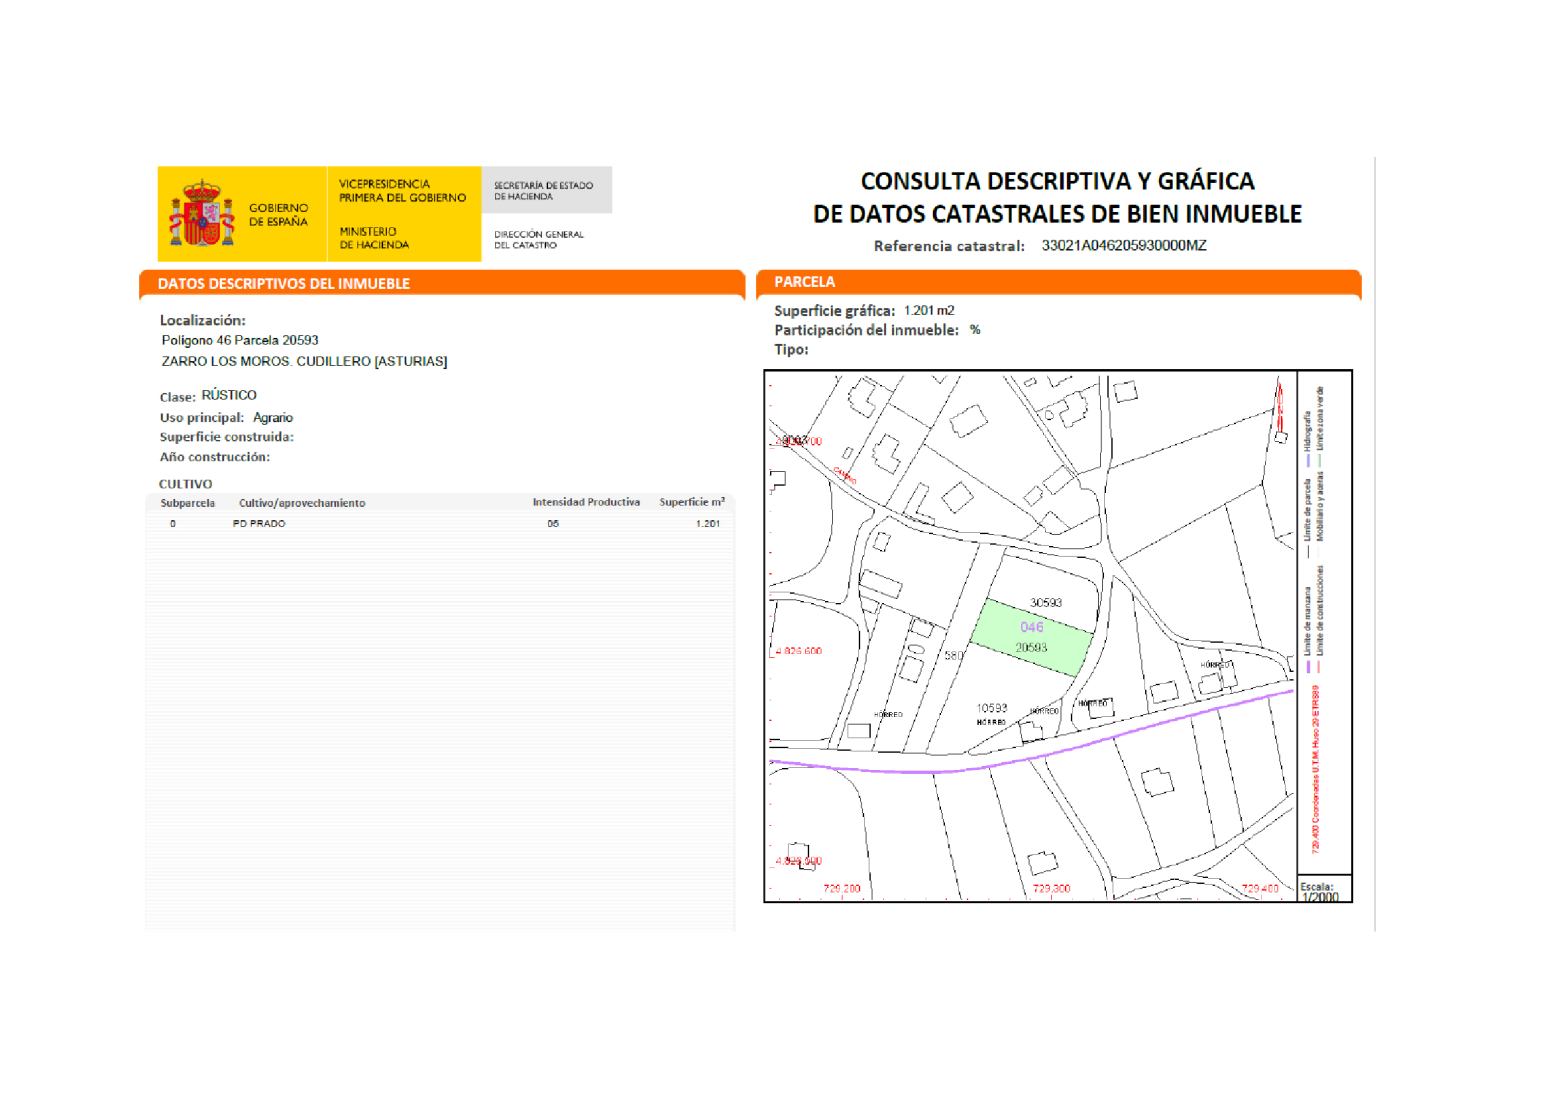Click the Clase value RÚSTICO

(x=229, y=395)
